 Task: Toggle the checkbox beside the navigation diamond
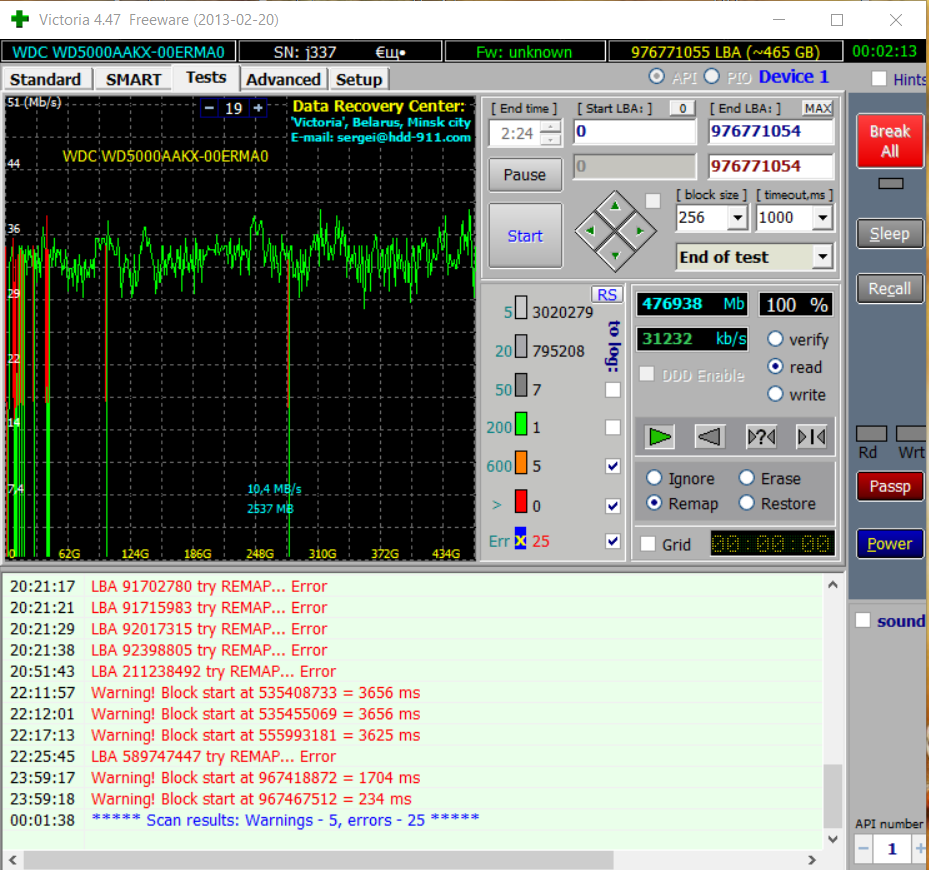(x=653, y=201)
